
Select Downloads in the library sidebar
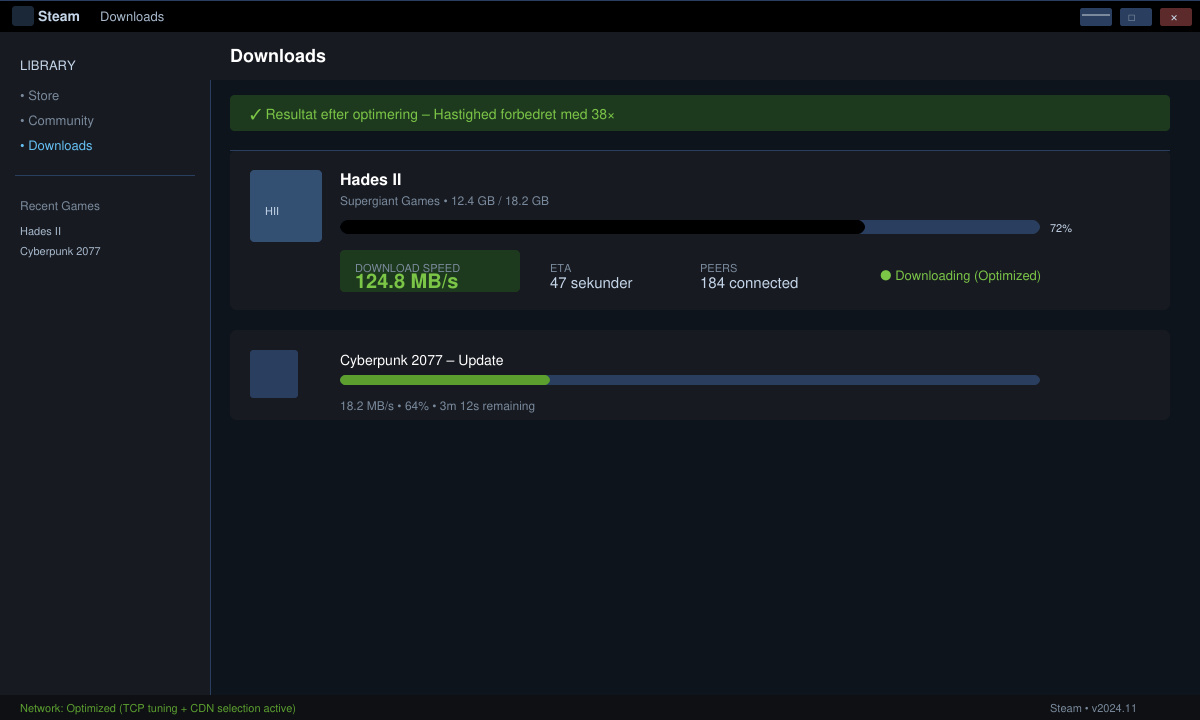[x=56, y=146]
